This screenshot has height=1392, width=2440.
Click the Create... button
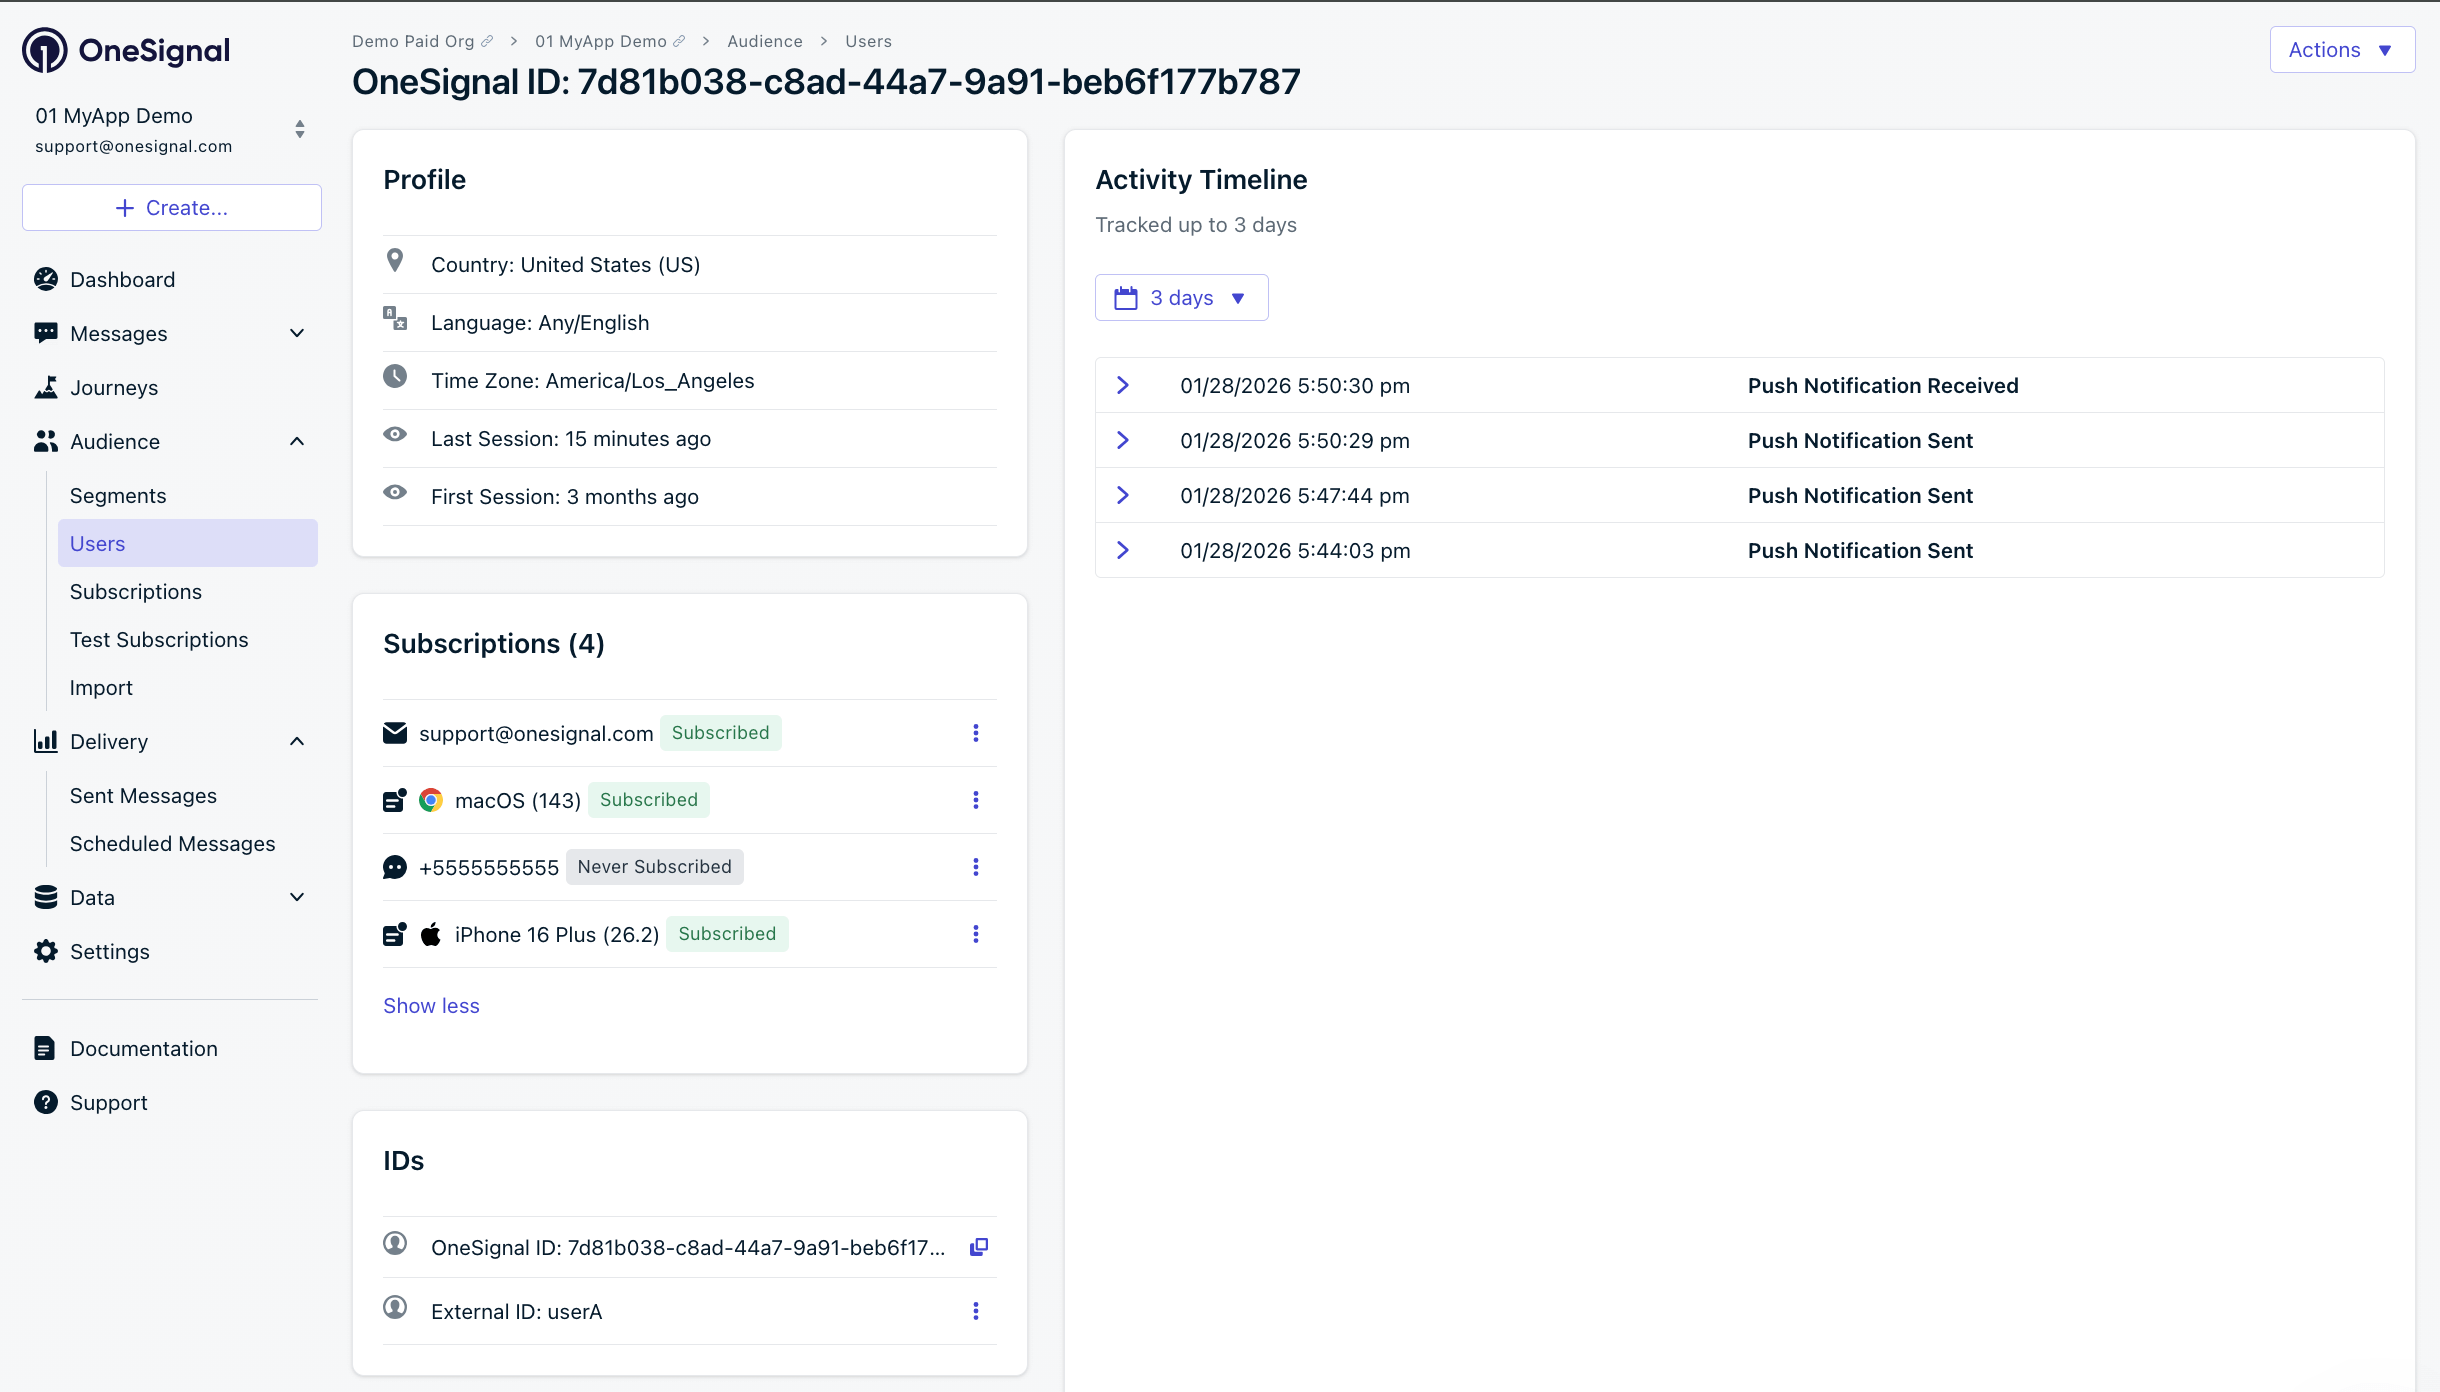(x=171, y=207)
